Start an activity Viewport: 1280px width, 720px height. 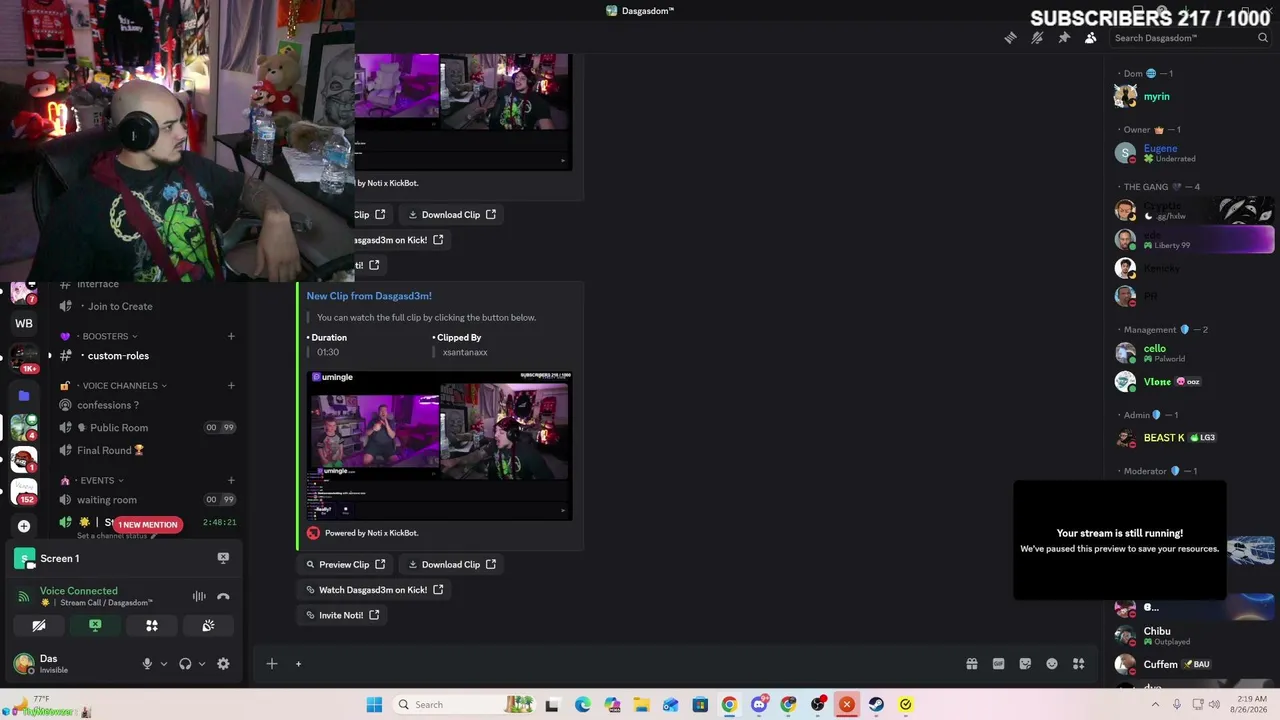coord(152,626)
